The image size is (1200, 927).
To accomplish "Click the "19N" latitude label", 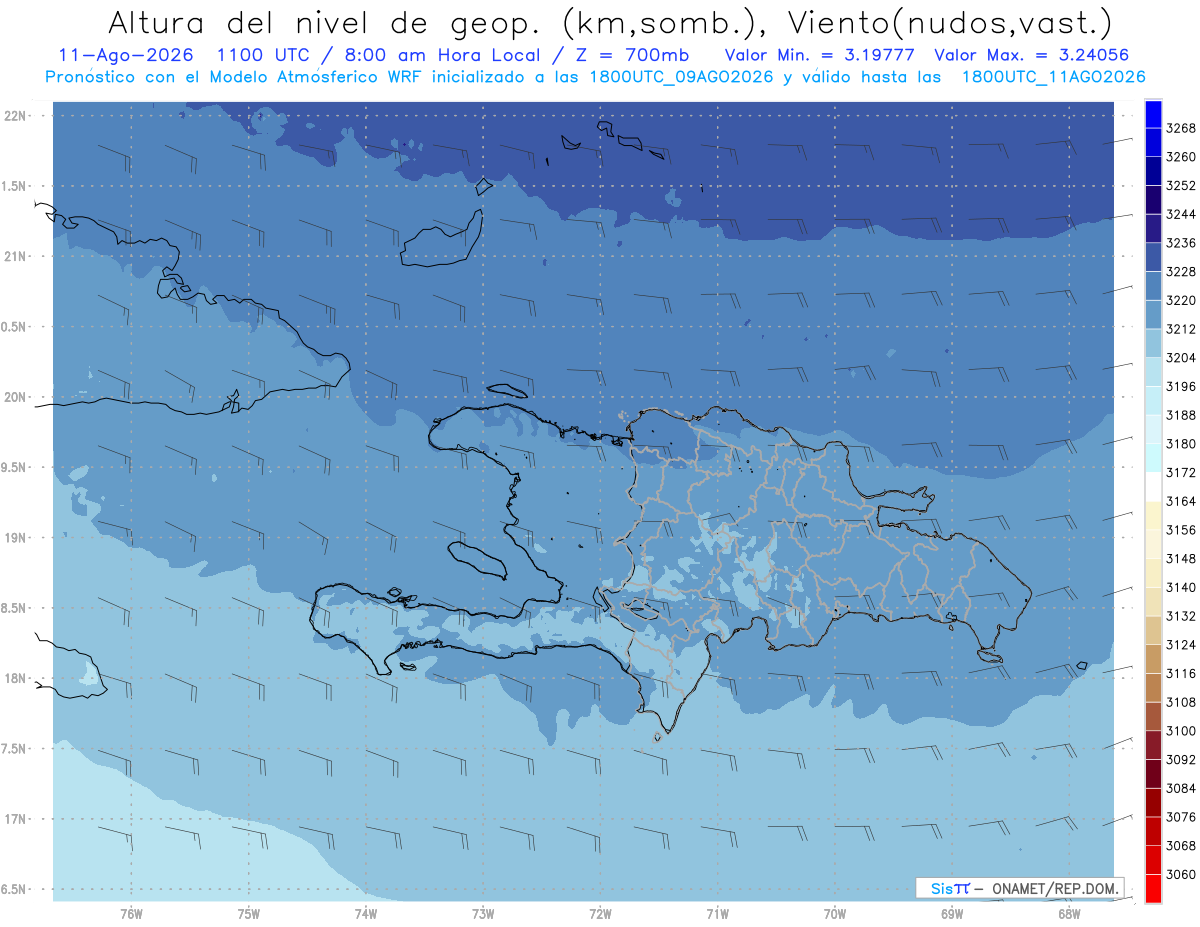I will (15, 538).
